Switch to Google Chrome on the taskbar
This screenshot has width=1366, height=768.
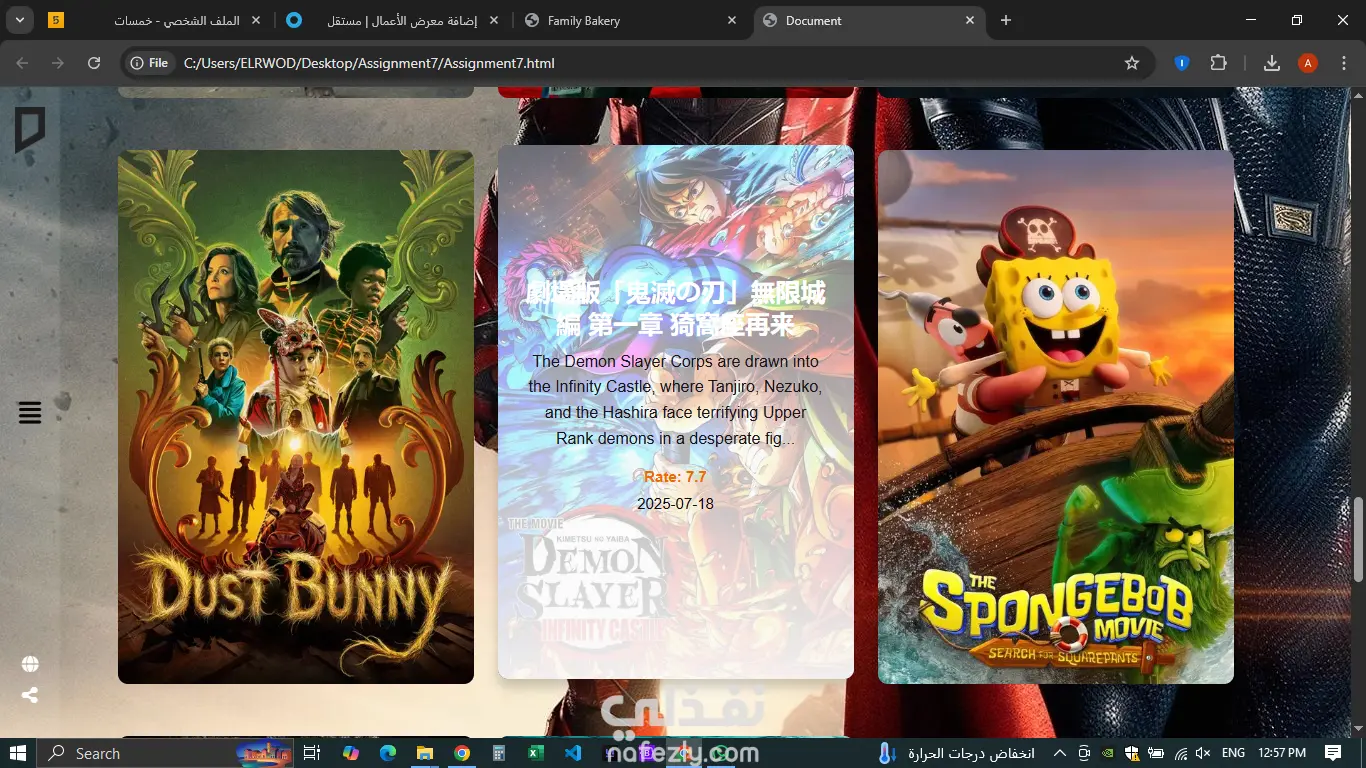462,753
